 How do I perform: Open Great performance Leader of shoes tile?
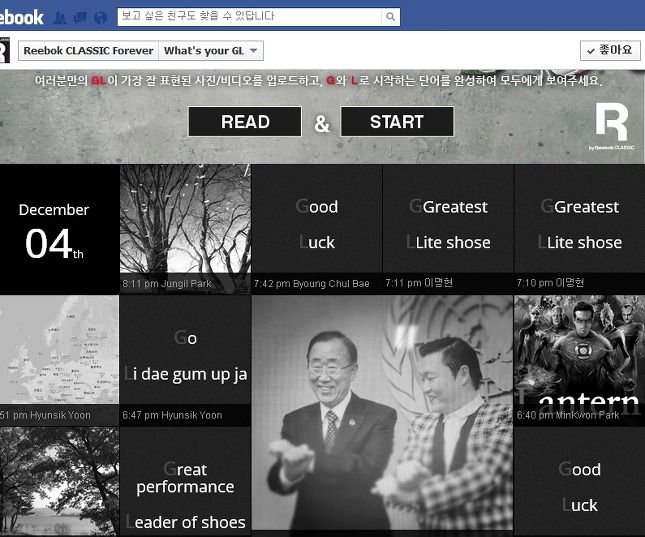185,481
